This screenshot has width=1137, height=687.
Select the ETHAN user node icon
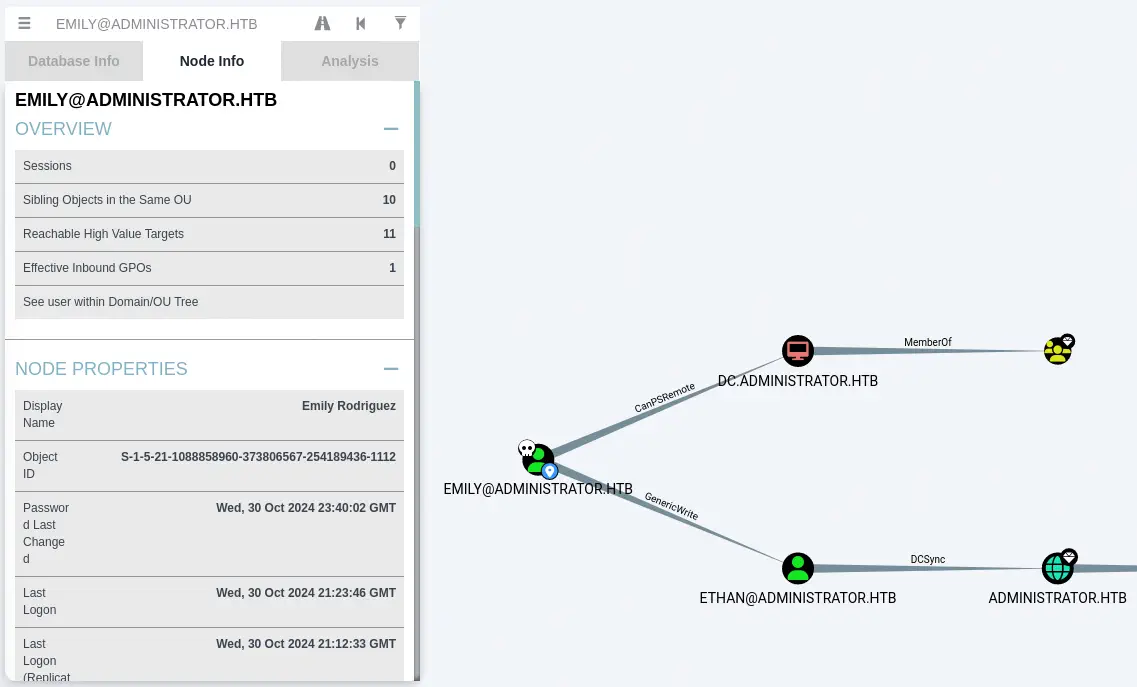point(797,568)
